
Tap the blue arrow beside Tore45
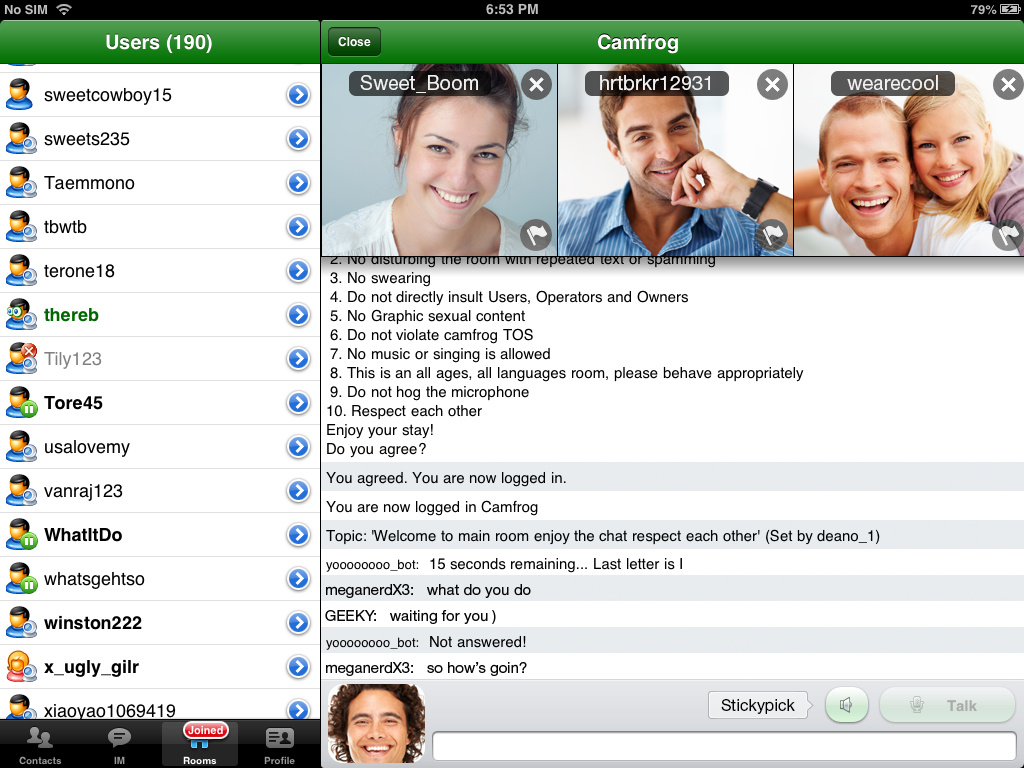(x=298, y=402)
